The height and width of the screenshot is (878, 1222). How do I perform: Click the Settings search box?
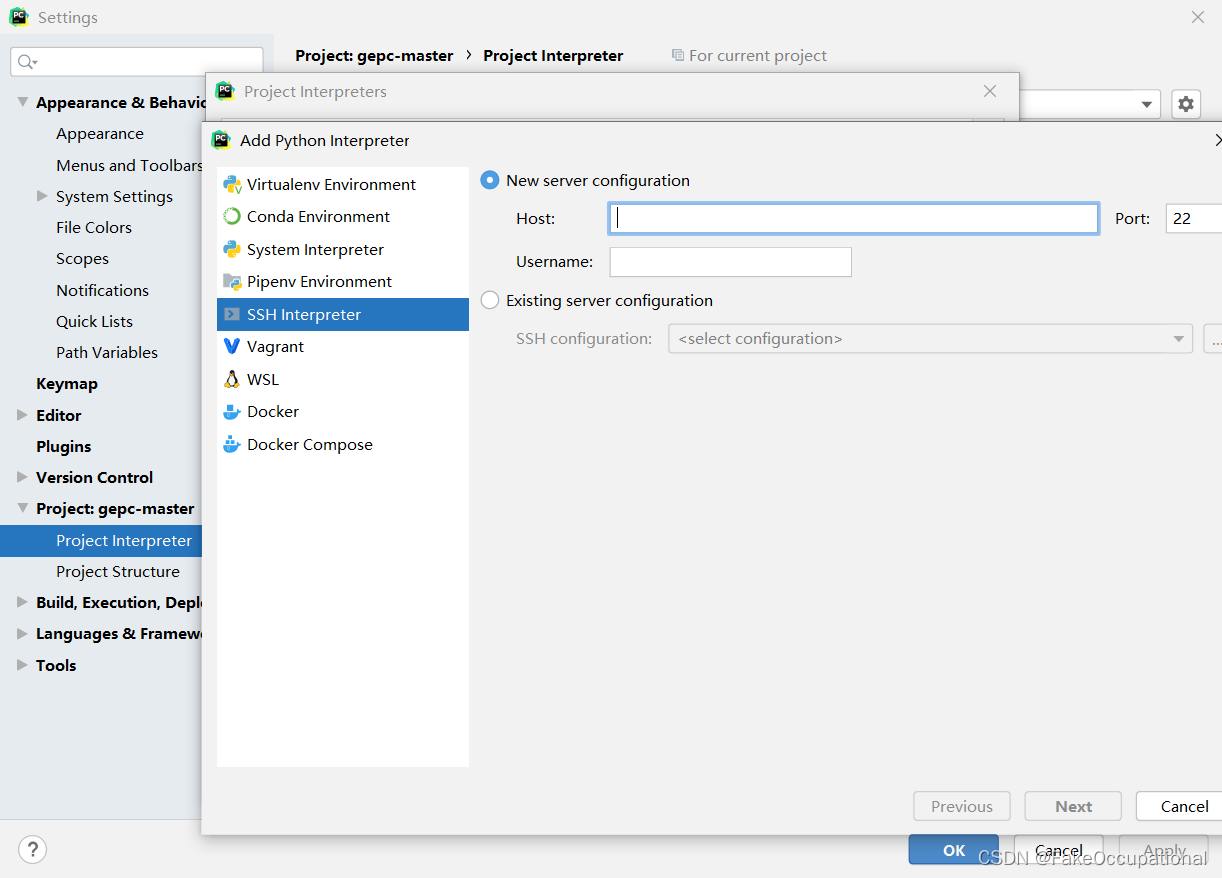click(137, 61)
